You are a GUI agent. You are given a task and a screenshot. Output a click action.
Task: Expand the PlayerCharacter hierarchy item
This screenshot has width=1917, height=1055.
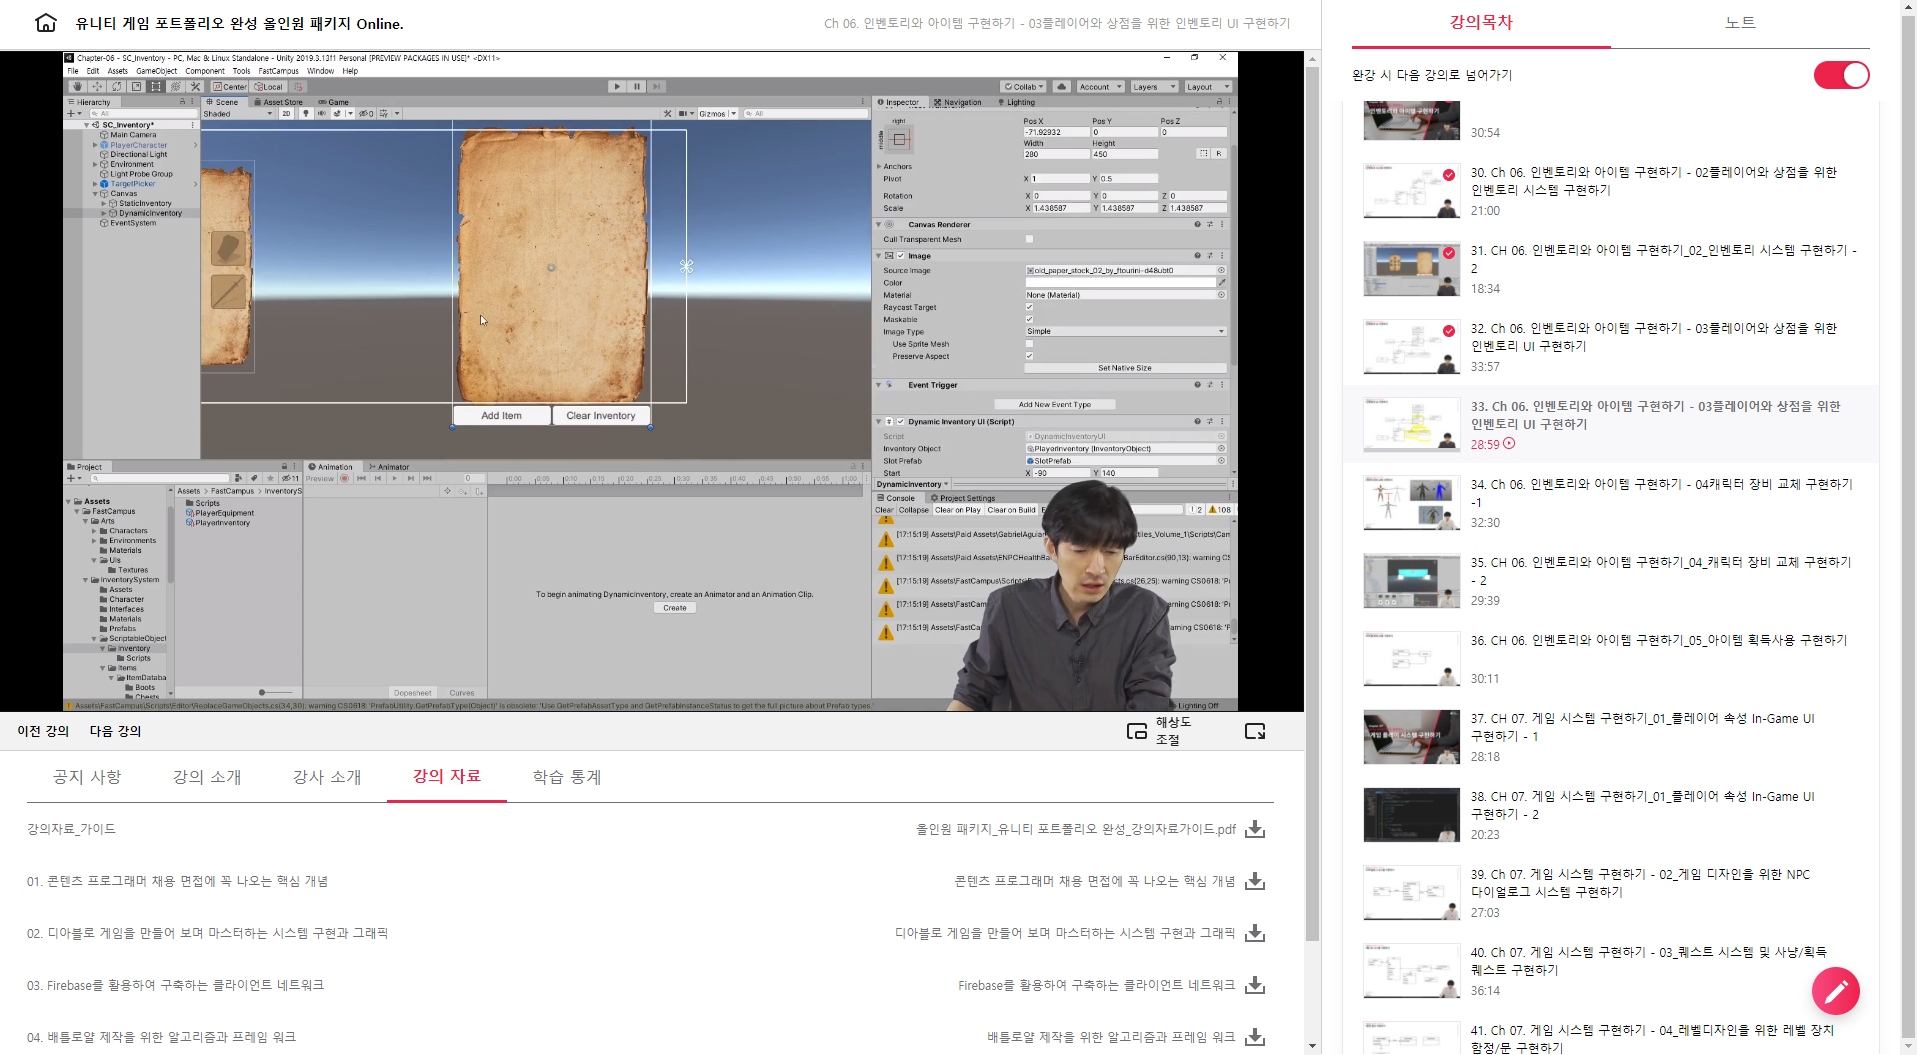(95, 145)
